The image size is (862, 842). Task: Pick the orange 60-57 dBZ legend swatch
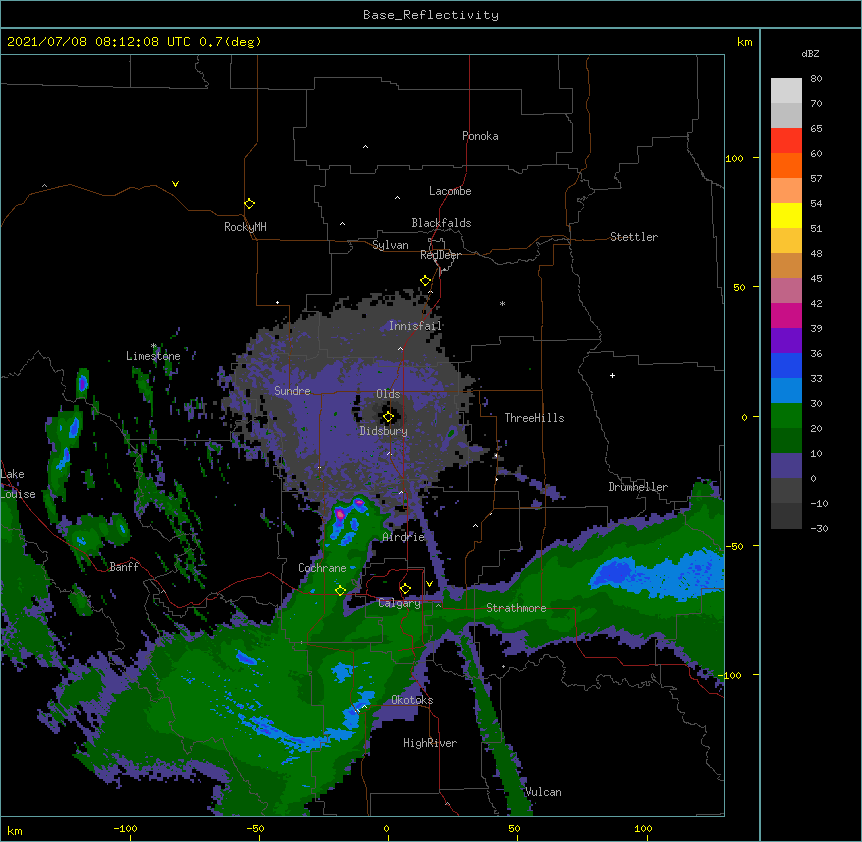786,165
